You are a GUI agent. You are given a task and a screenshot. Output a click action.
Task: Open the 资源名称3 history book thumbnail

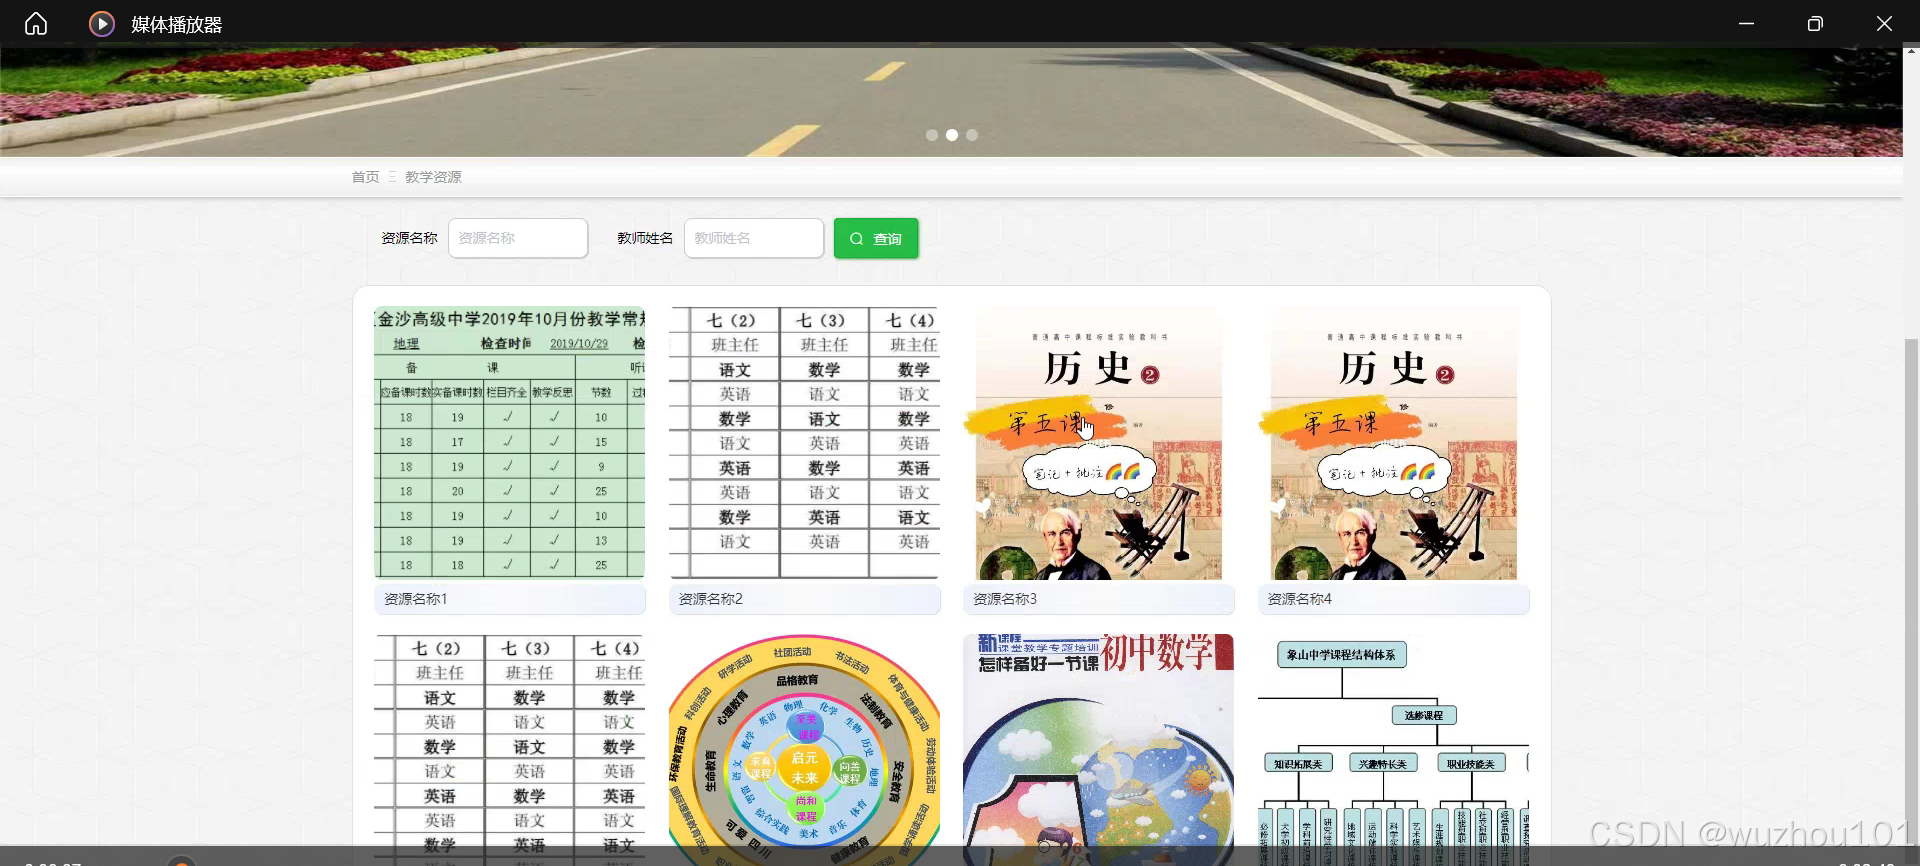pos(1099,443)
